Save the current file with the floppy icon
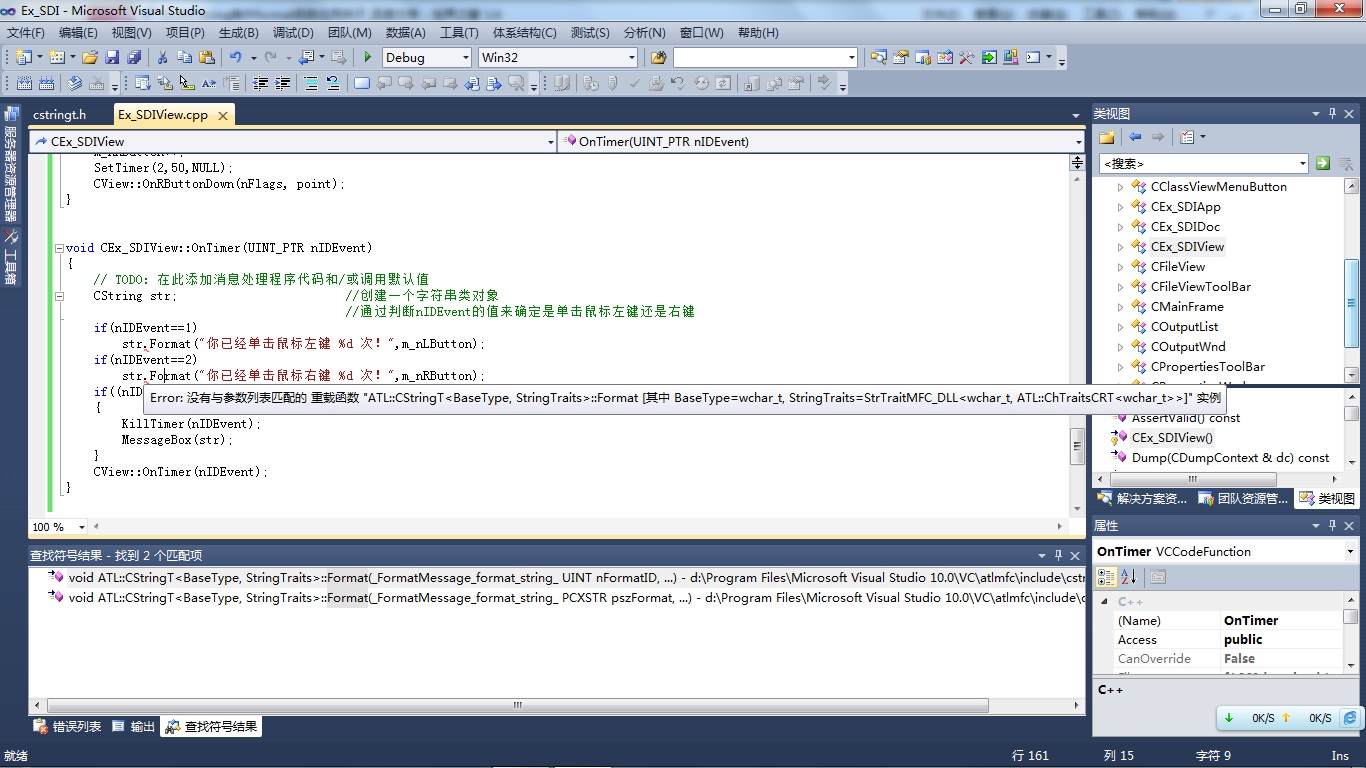The height and width of the screenshot is (768, 1366). click(112, 57)
